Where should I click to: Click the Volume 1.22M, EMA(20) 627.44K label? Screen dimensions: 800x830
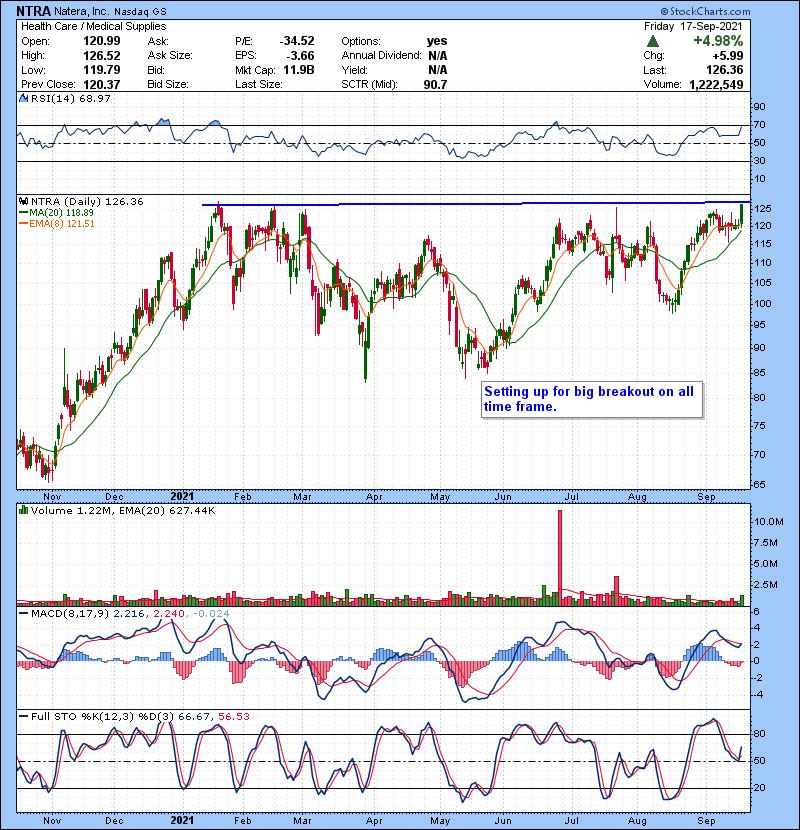(x=123, y=511)
